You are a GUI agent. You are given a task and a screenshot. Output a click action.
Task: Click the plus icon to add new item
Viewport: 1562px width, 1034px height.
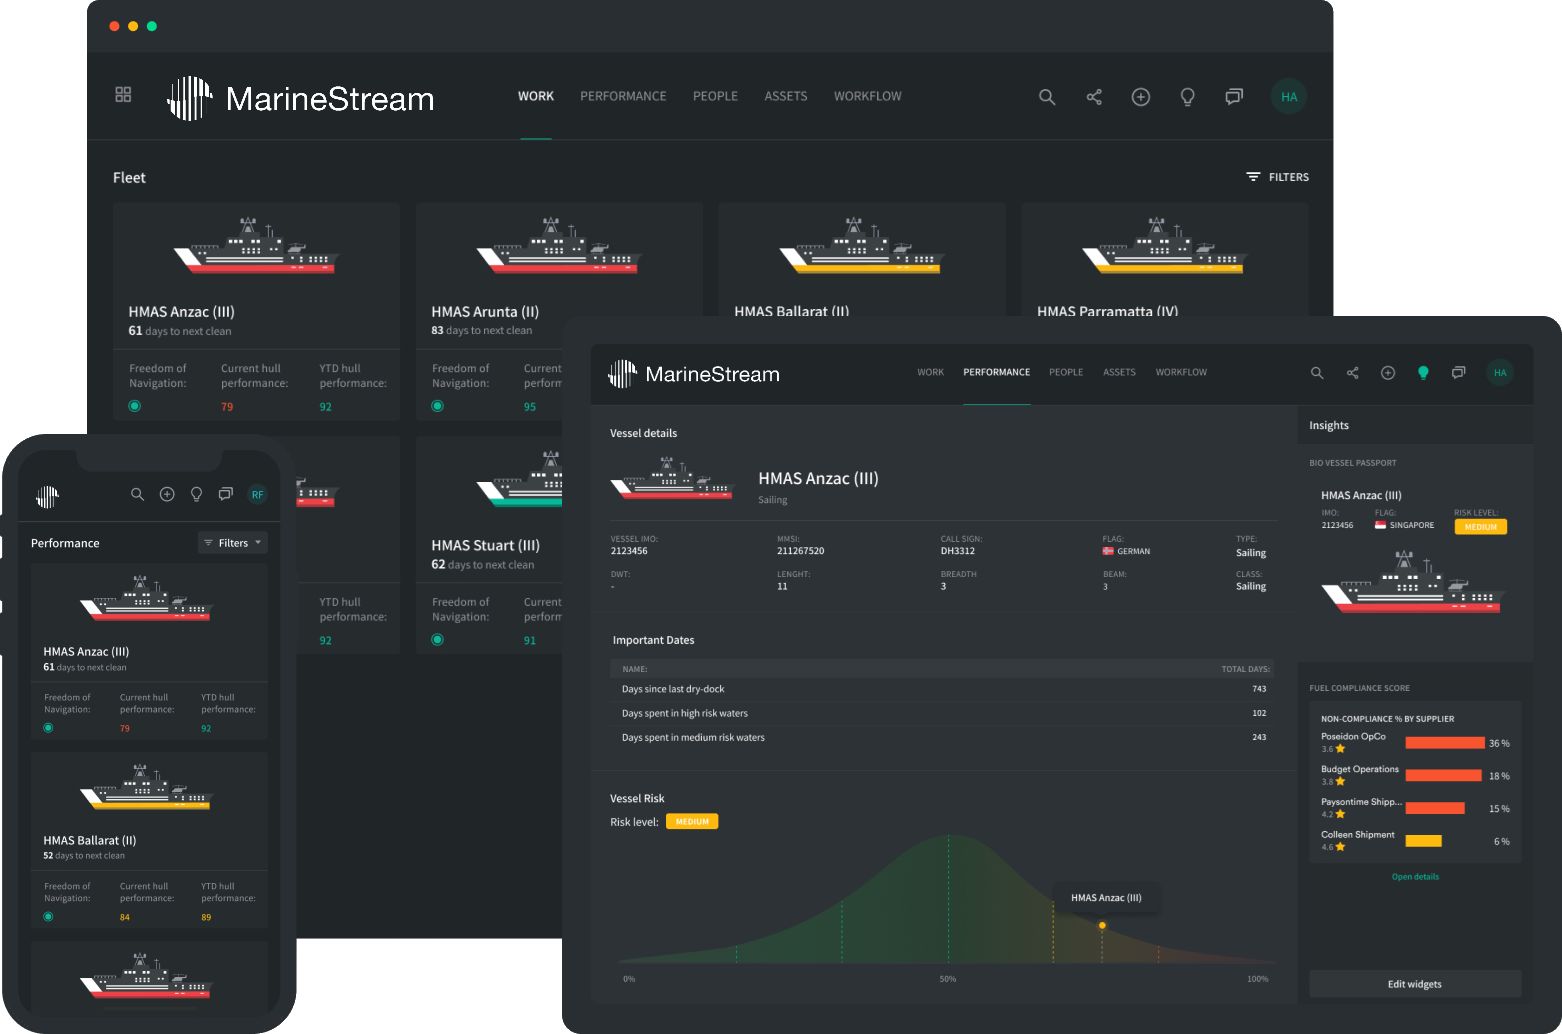(1140, 97)
